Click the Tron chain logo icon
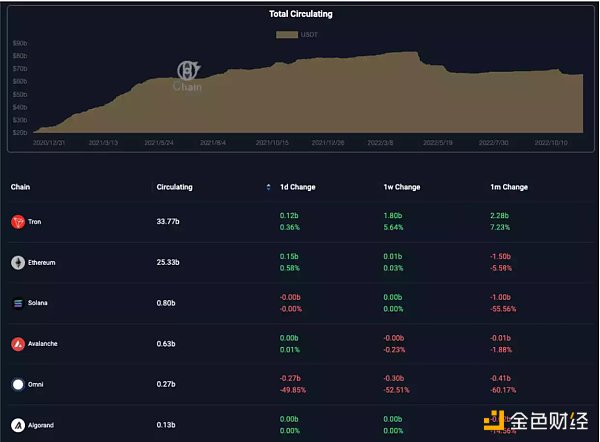 click(17, 222)
